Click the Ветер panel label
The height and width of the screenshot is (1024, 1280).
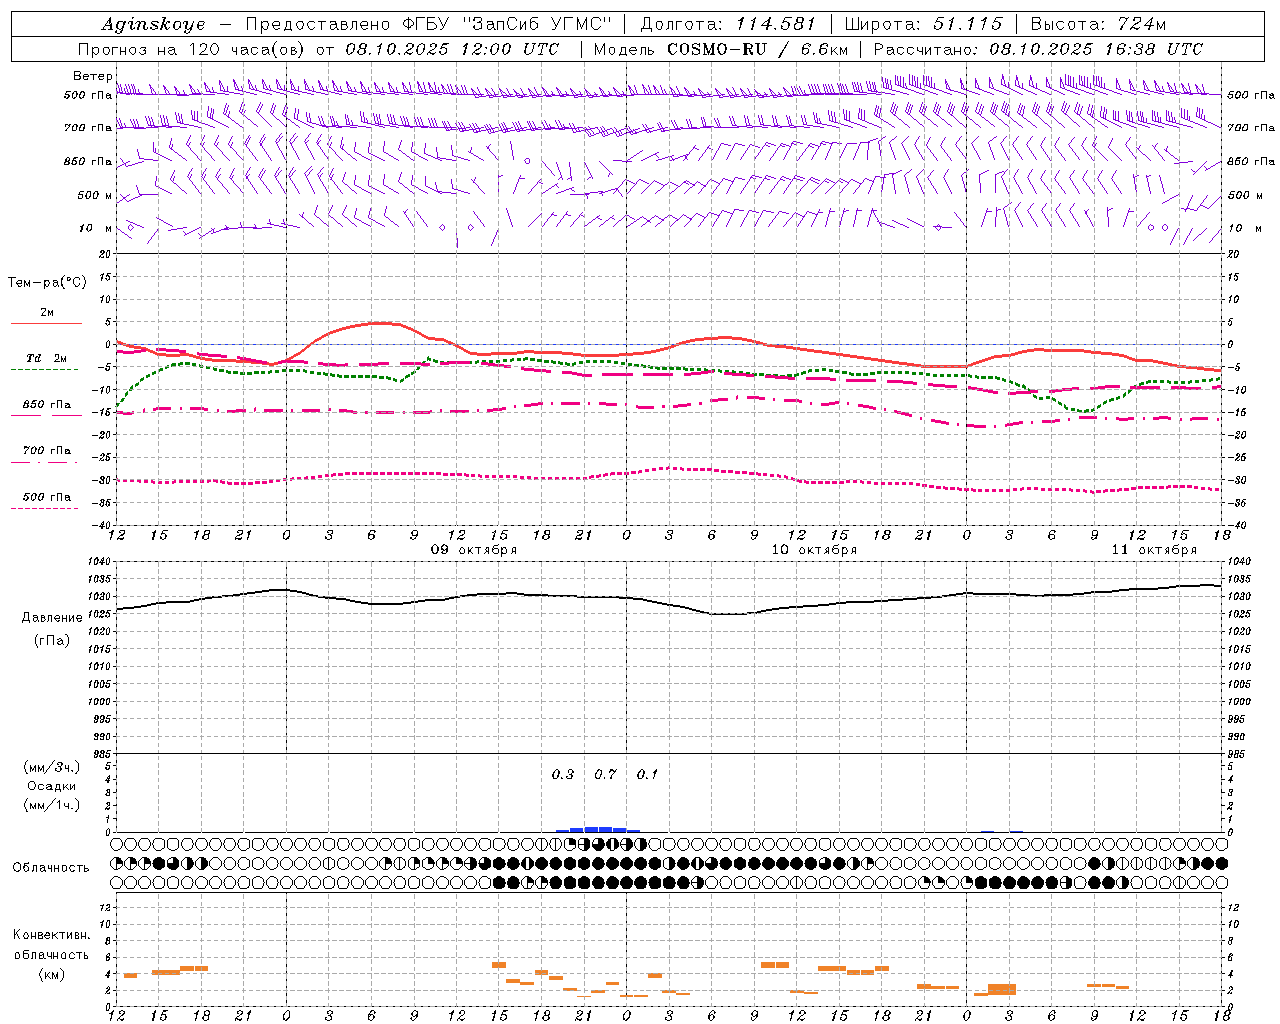pos(92,76)
